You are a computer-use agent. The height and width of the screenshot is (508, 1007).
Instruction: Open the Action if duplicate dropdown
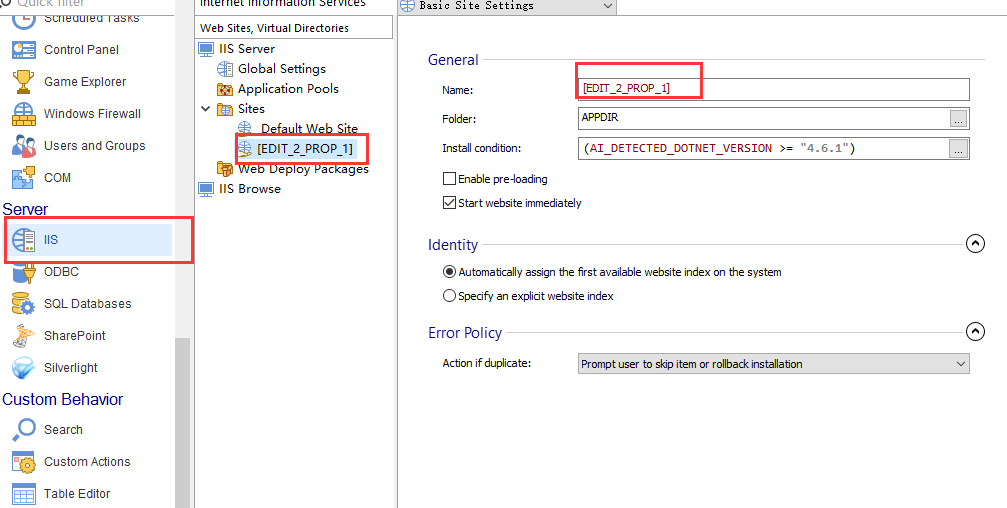(x=774, y=363)
